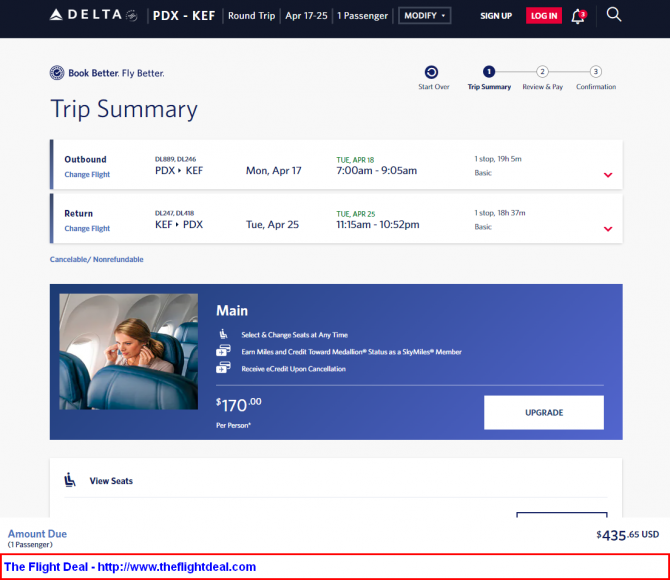670x580 pixels.
Task: Click the SIGN UP link
Action: 496,16
